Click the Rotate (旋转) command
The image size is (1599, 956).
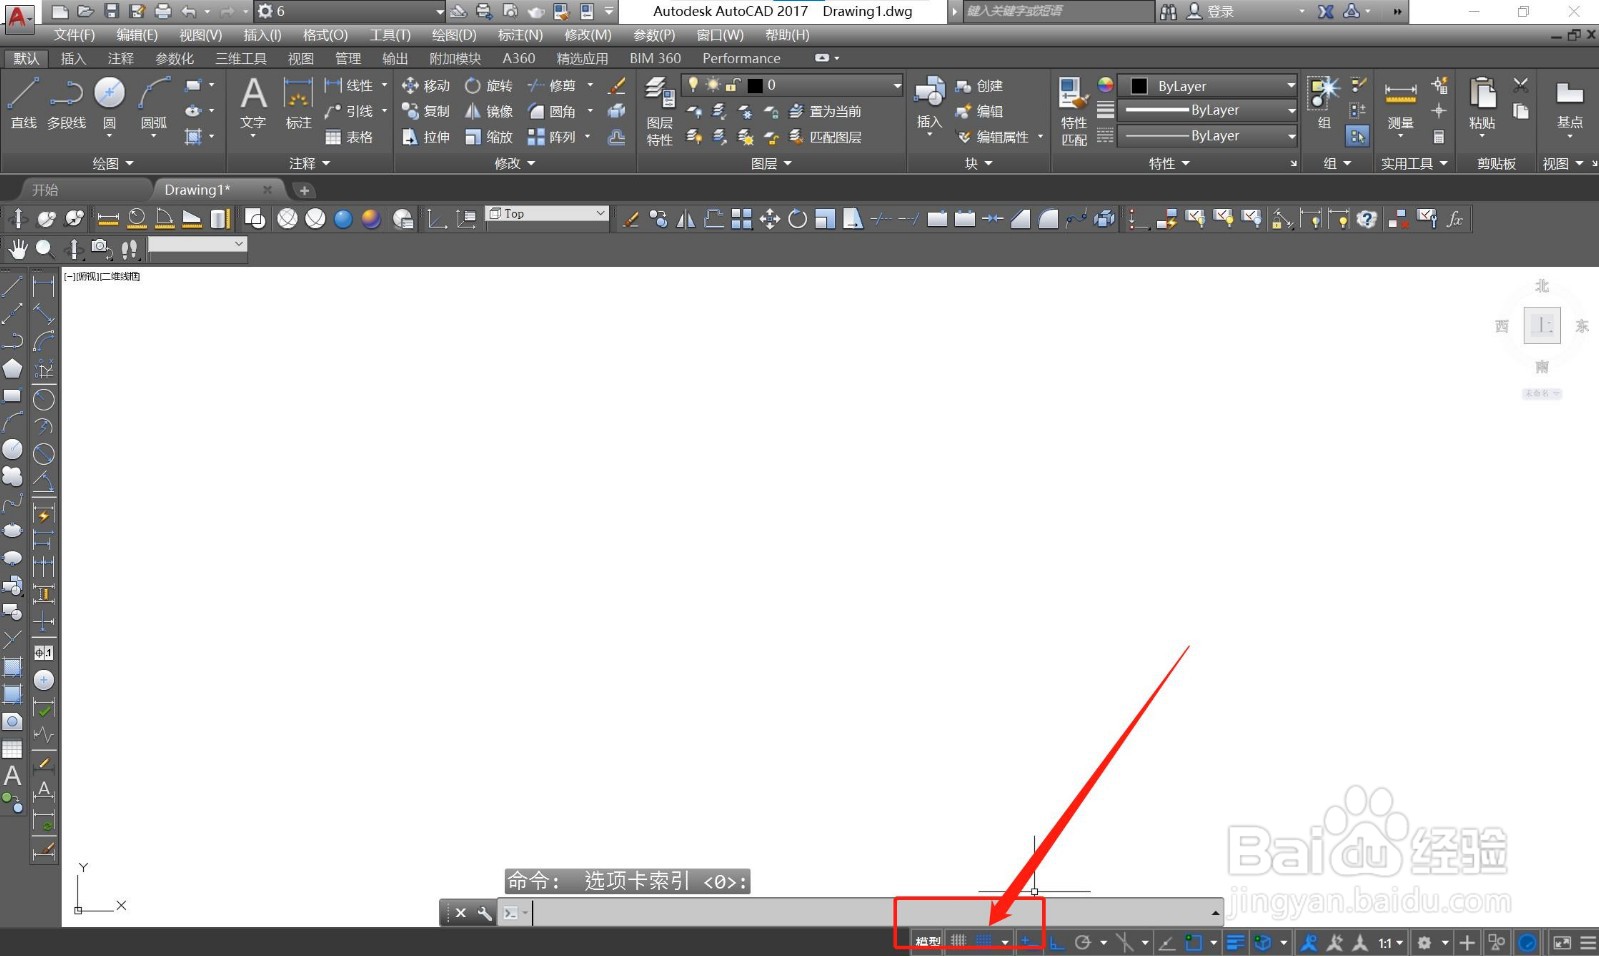click(489, 86)
